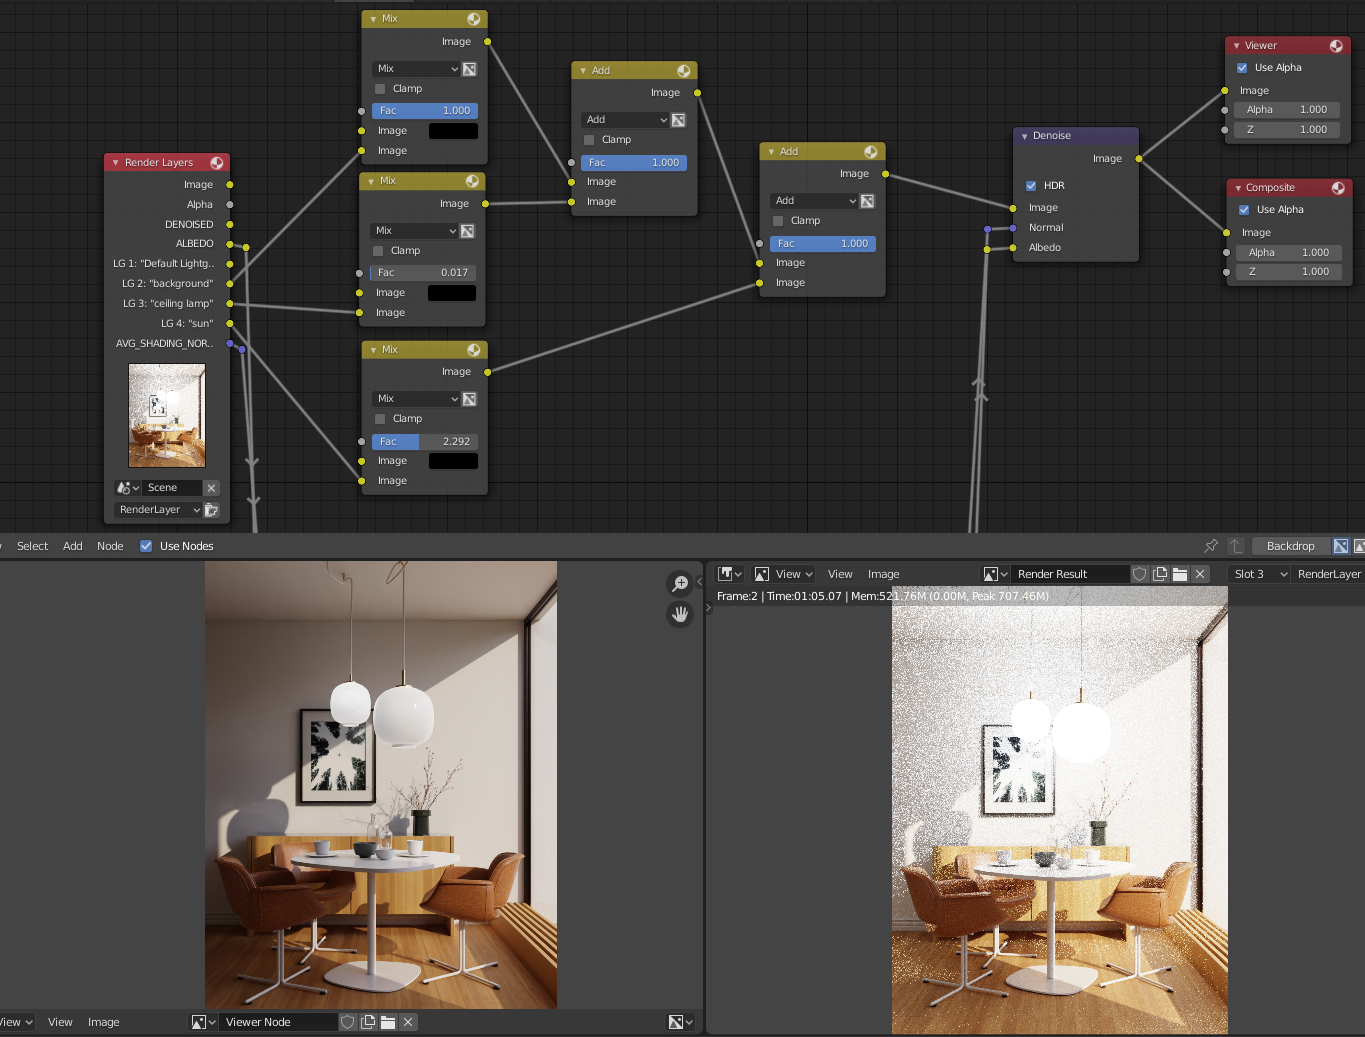Screen dimensions: 1365x1037
Task: Open blend type dropdown in the top Add node
Action: point(624,120)
